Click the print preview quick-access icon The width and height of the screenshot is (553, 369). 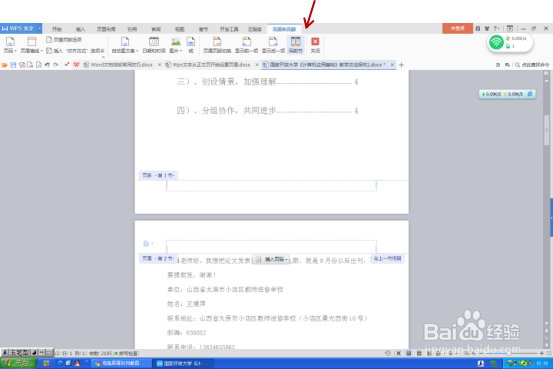pyautogui.click(x=39, y=65)
